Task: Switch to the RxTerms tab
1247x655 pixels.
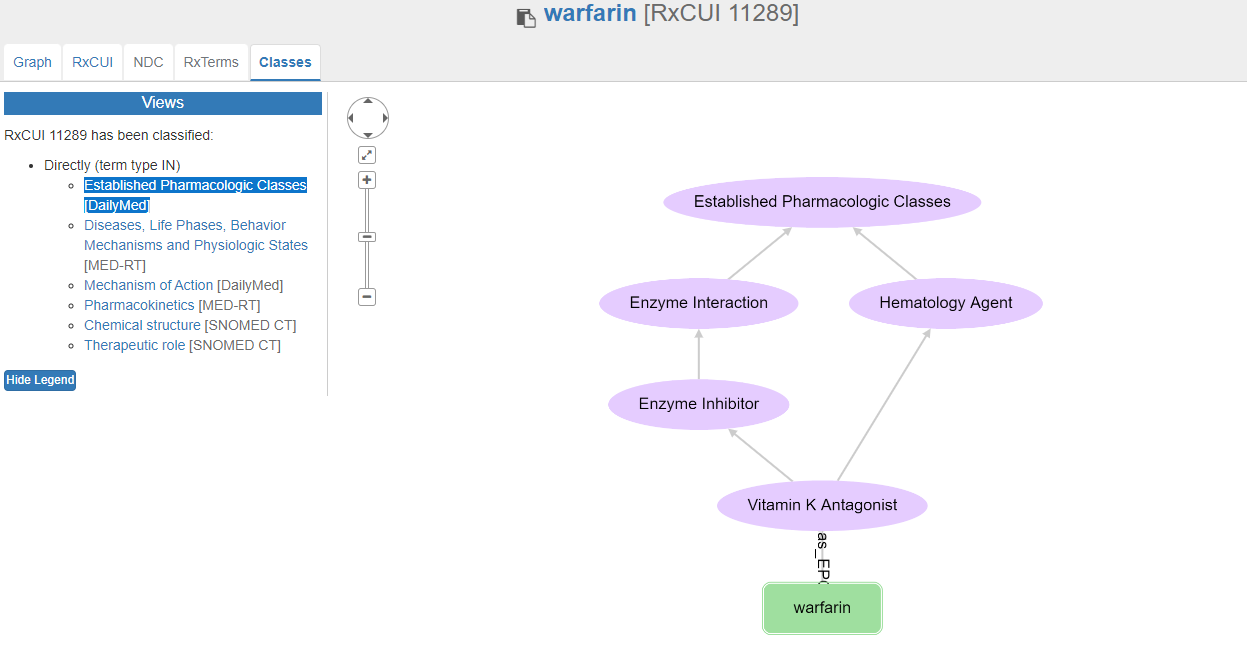Action: pos(211,62)
